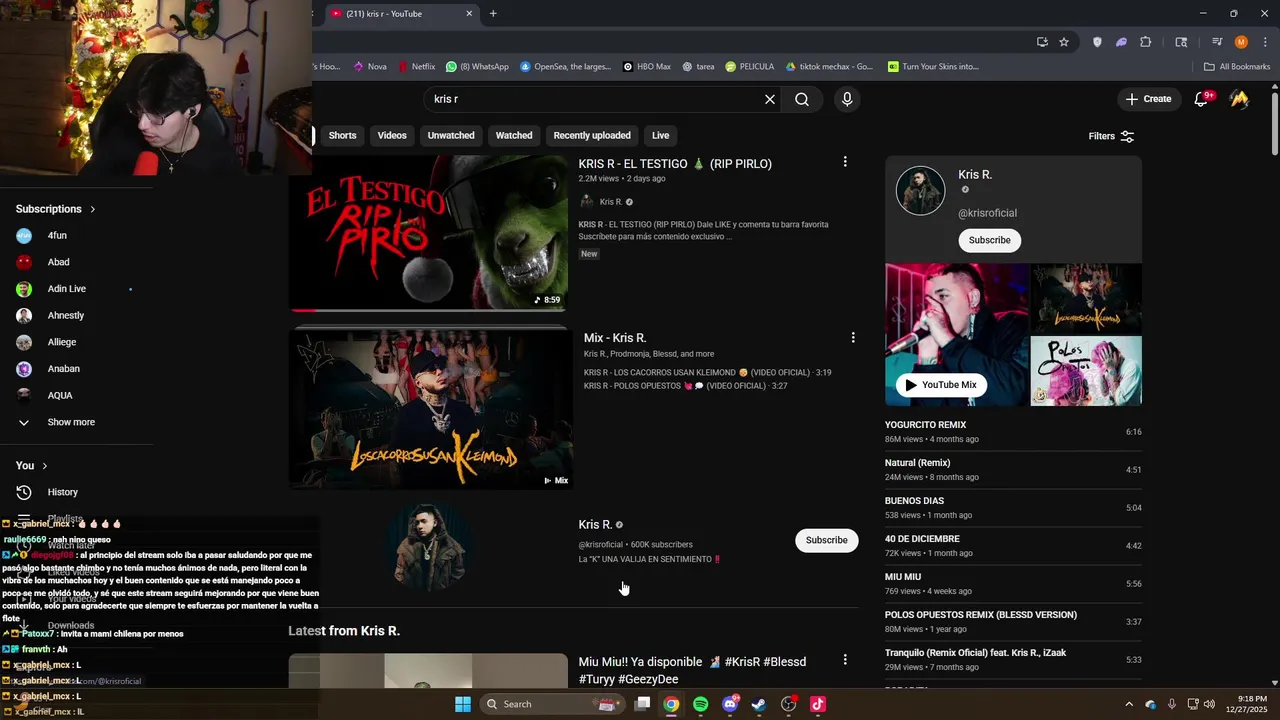The height and width of the screenshot is (720, 1280).
Task: Open more options for EL TESTIGO video
Action: tap(845, 162)
